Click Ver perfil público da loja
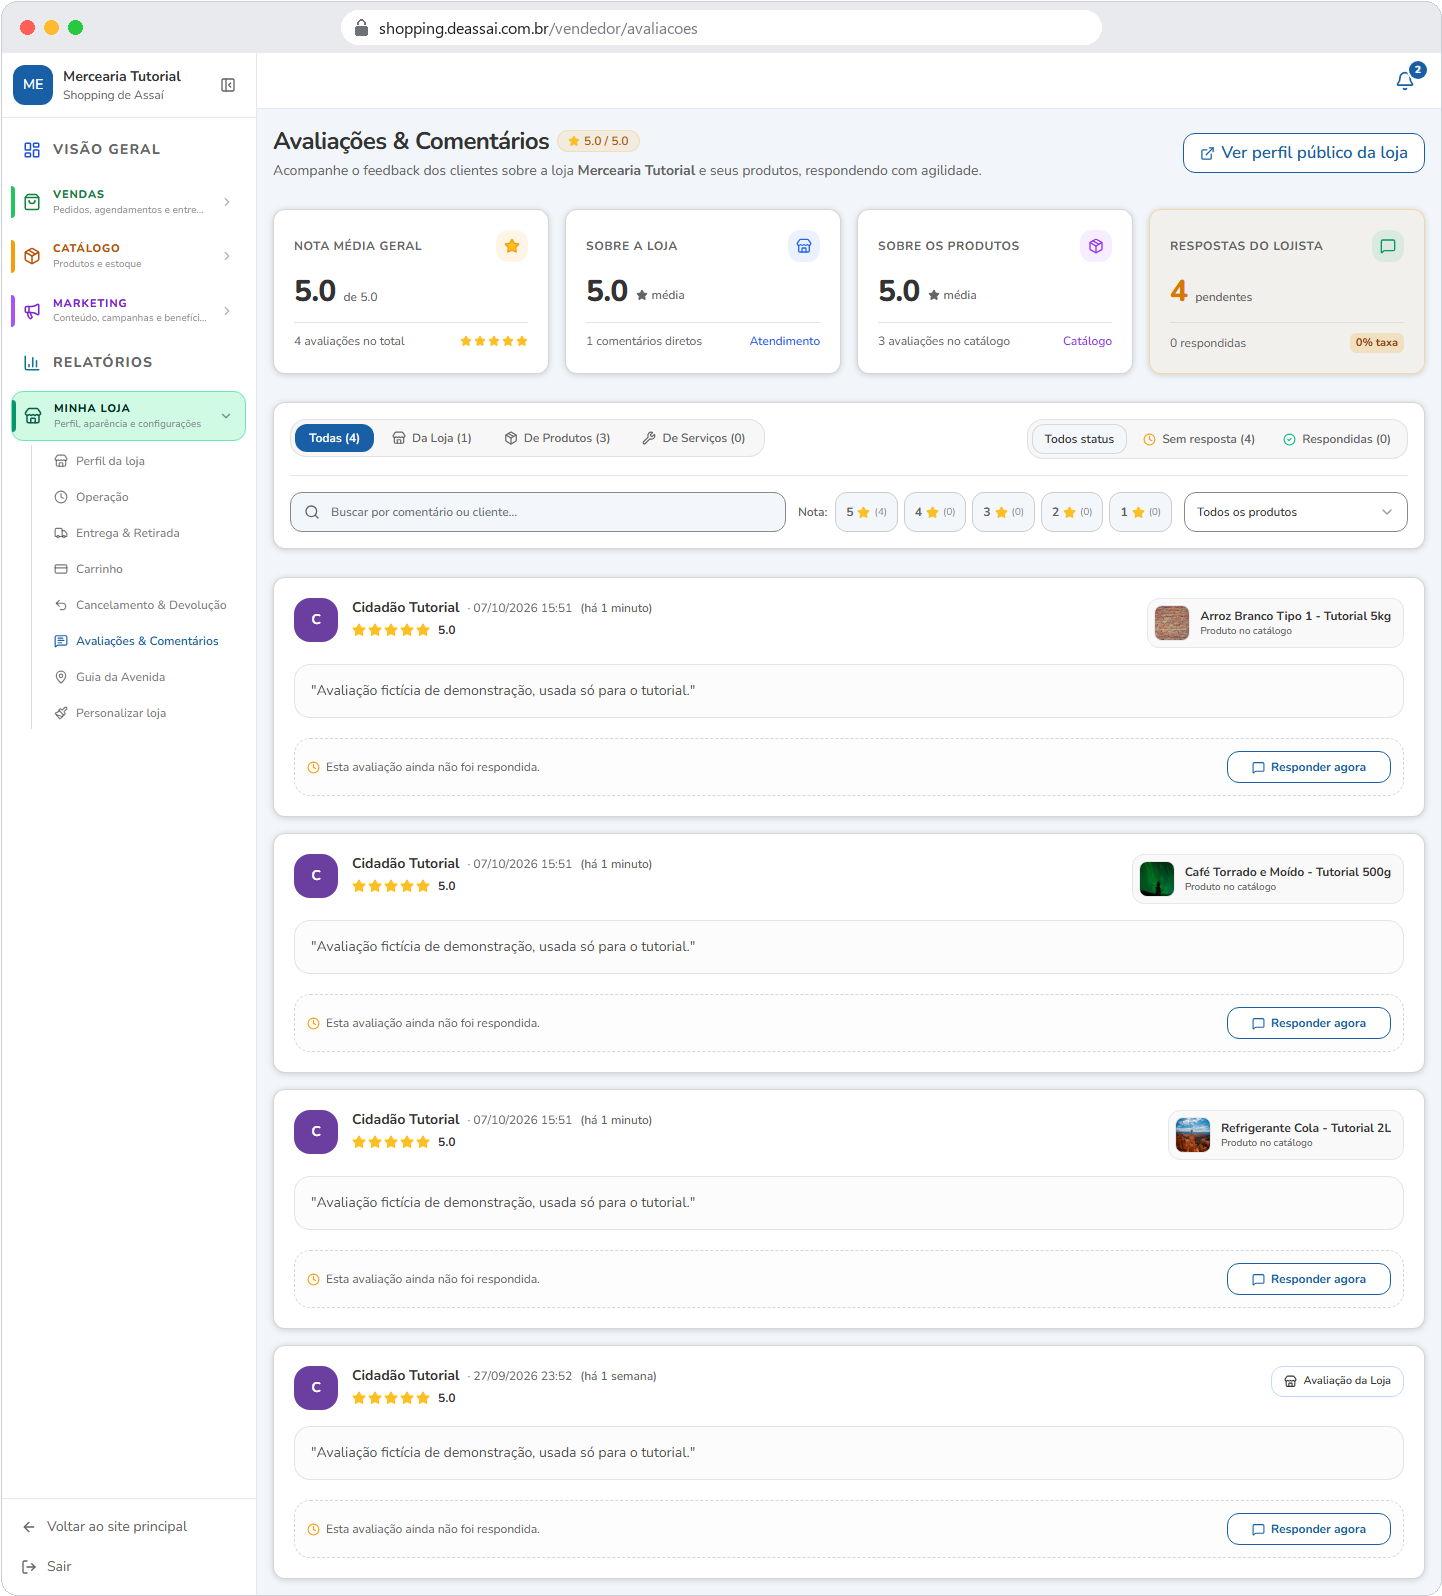1442x1596 pixels. click(x=1303, y=153)
